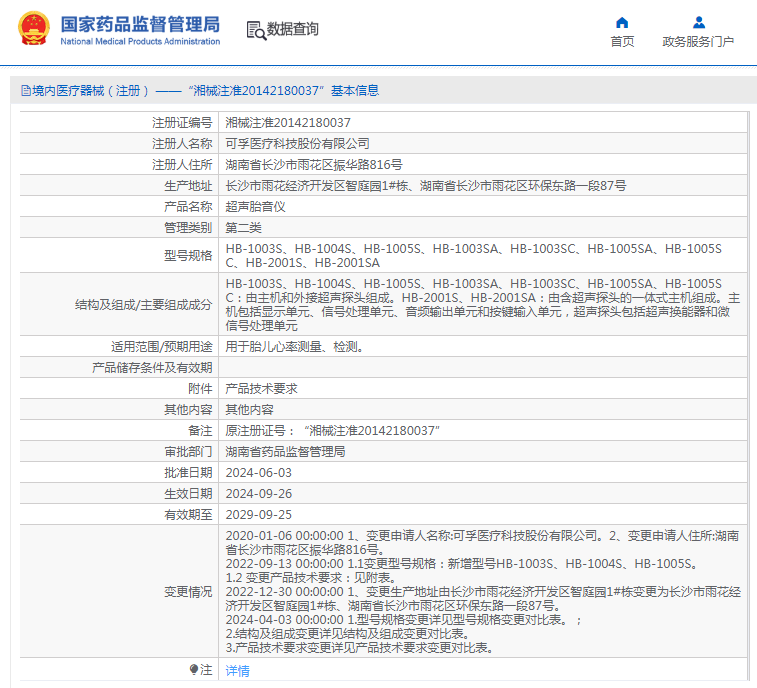Viewport: 757px width, 688px height.
Task: Click National Medical Products Administration subtitle
Action: pos(140,42)
